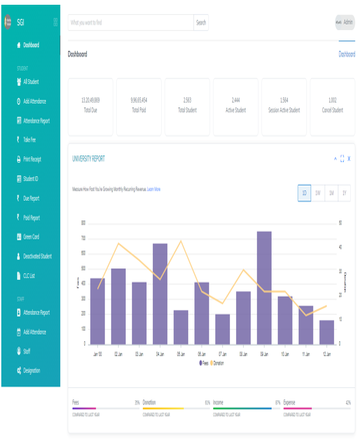Toggle the sidebar collapse icon beside SGI

point(55,22)
